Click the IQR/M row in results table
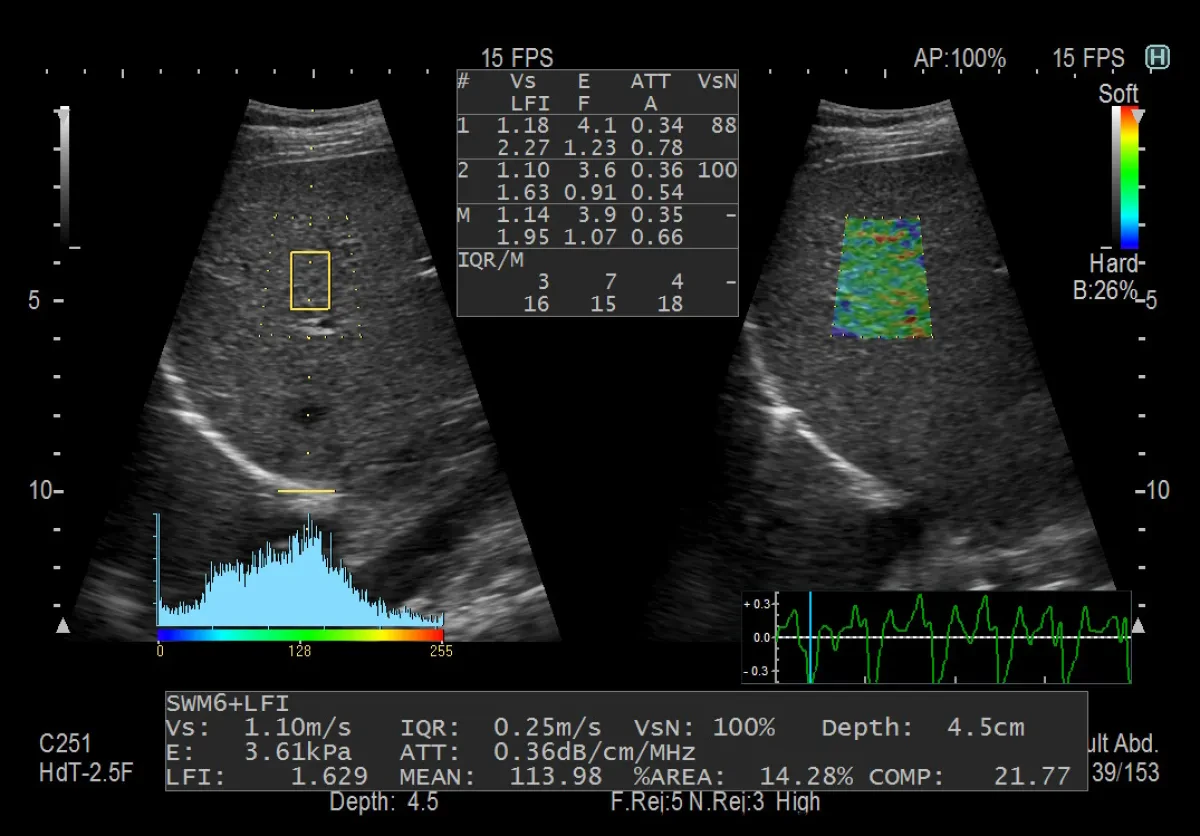Image resolution: width=1200 pixels, height=836 pixels. 597,282
